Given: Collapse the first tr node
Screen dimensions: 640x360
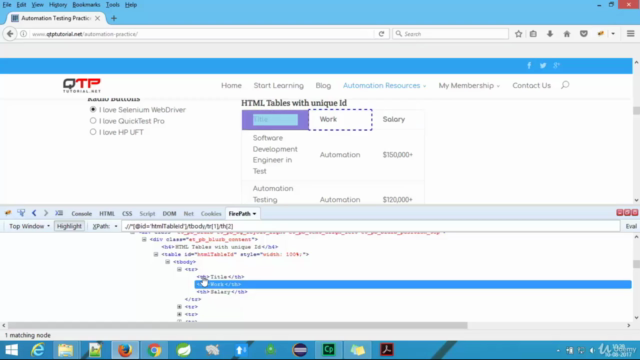Looking at the screenshot, I should [179, 269].
